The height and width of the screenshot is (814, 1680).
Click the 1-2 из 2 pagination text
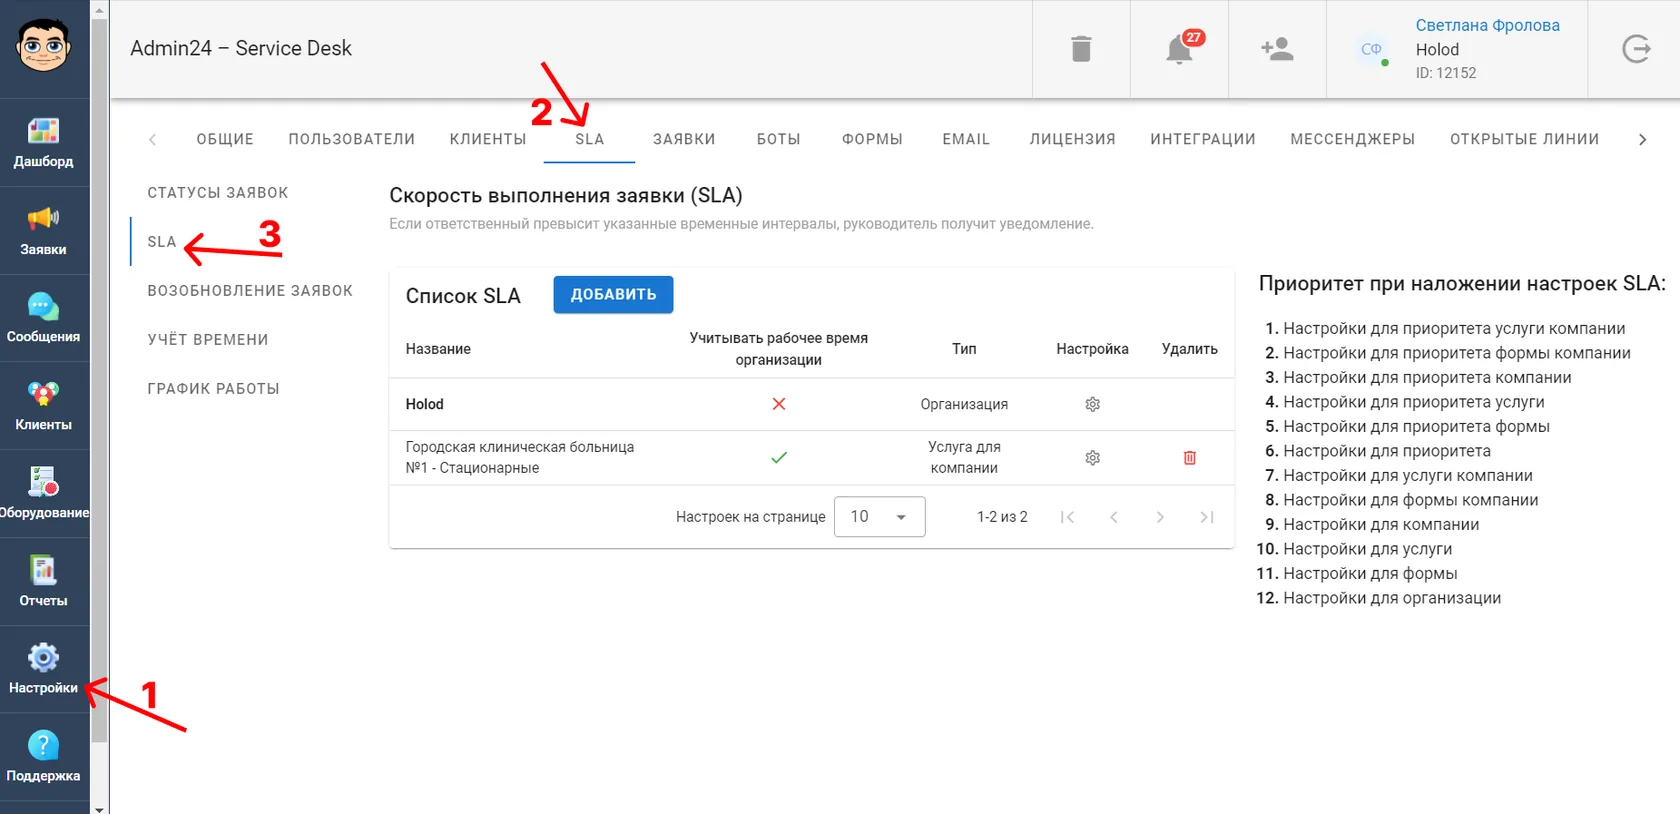1002,517
